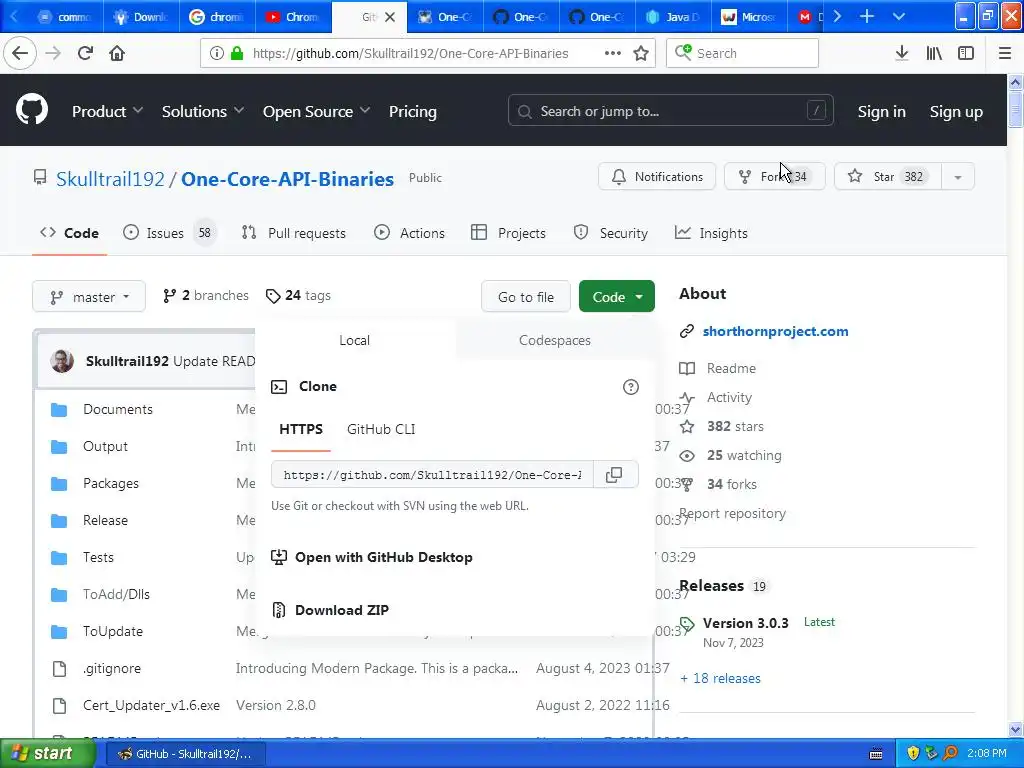The width and height of the screenshot is (1024, 768).
Task: Click the antivirus shield tray icon
Action: 913,753
